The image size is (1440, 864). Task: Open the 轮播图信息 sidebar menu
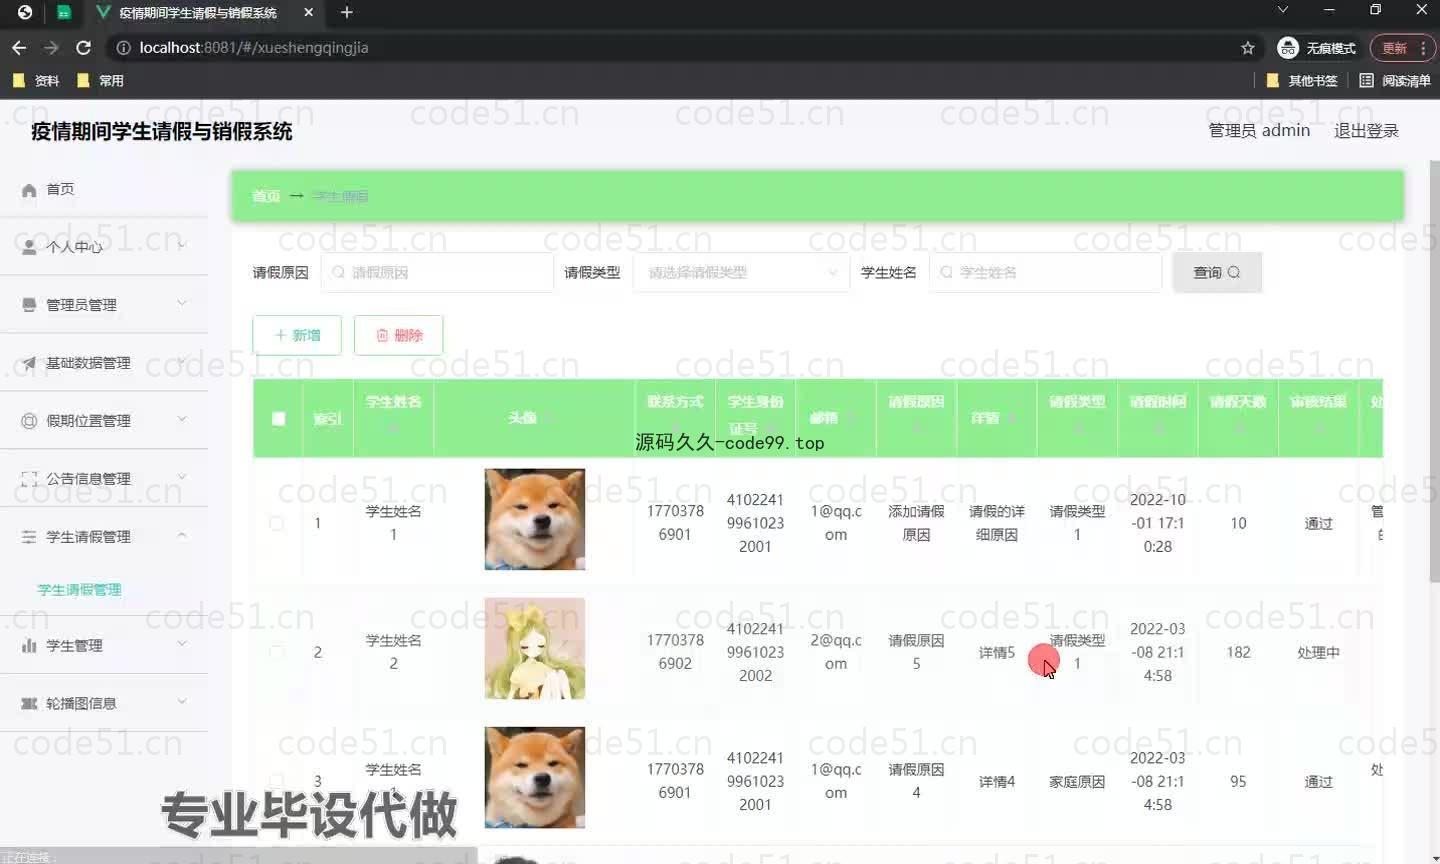point(104,704)
